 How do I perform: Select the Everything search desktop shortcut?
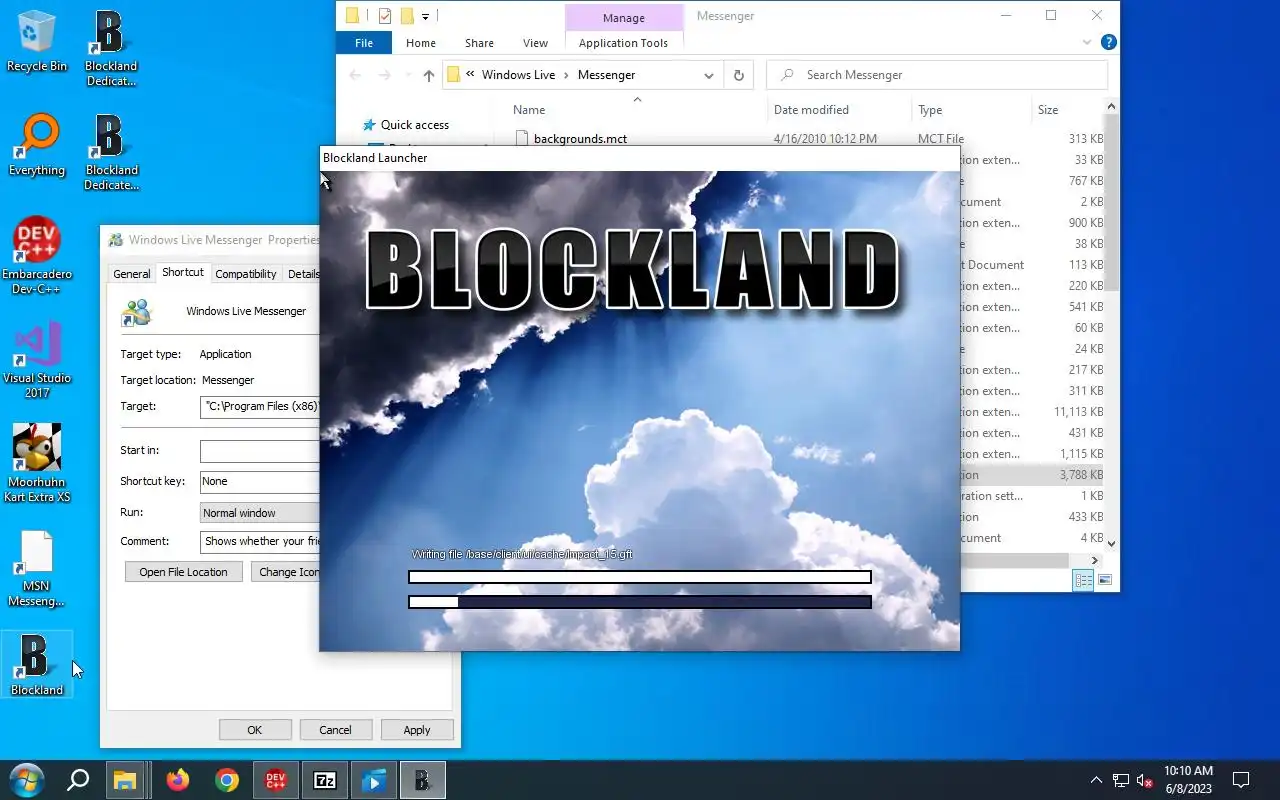pyautogui.click(x=37, y=146)
